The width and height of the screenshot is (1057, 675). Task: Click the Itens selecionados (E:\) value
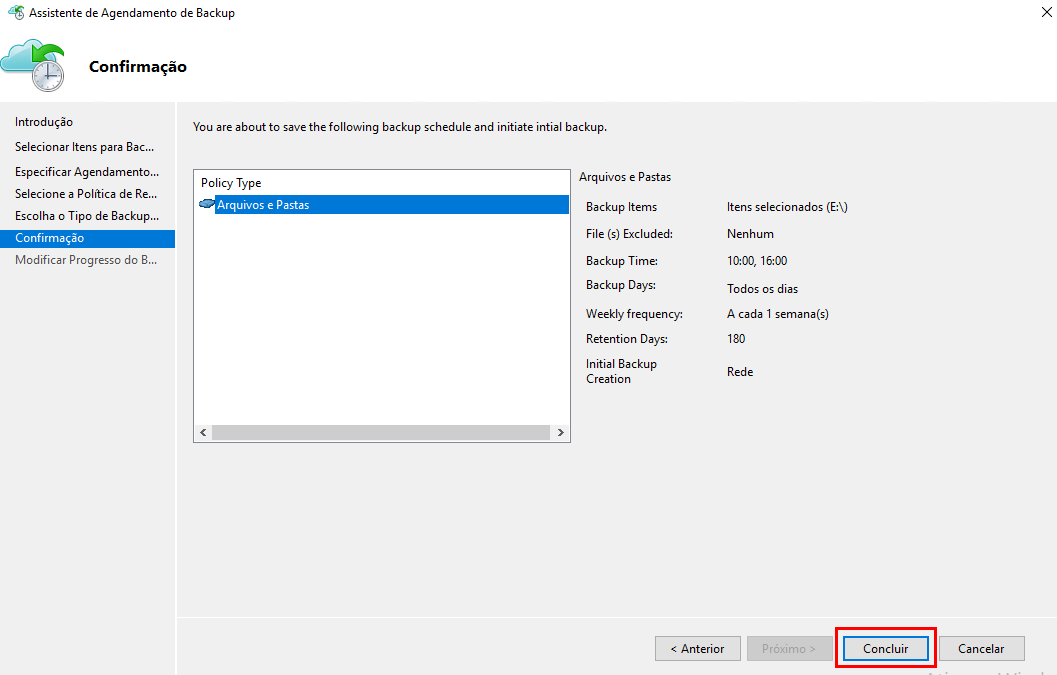[787, 207]
